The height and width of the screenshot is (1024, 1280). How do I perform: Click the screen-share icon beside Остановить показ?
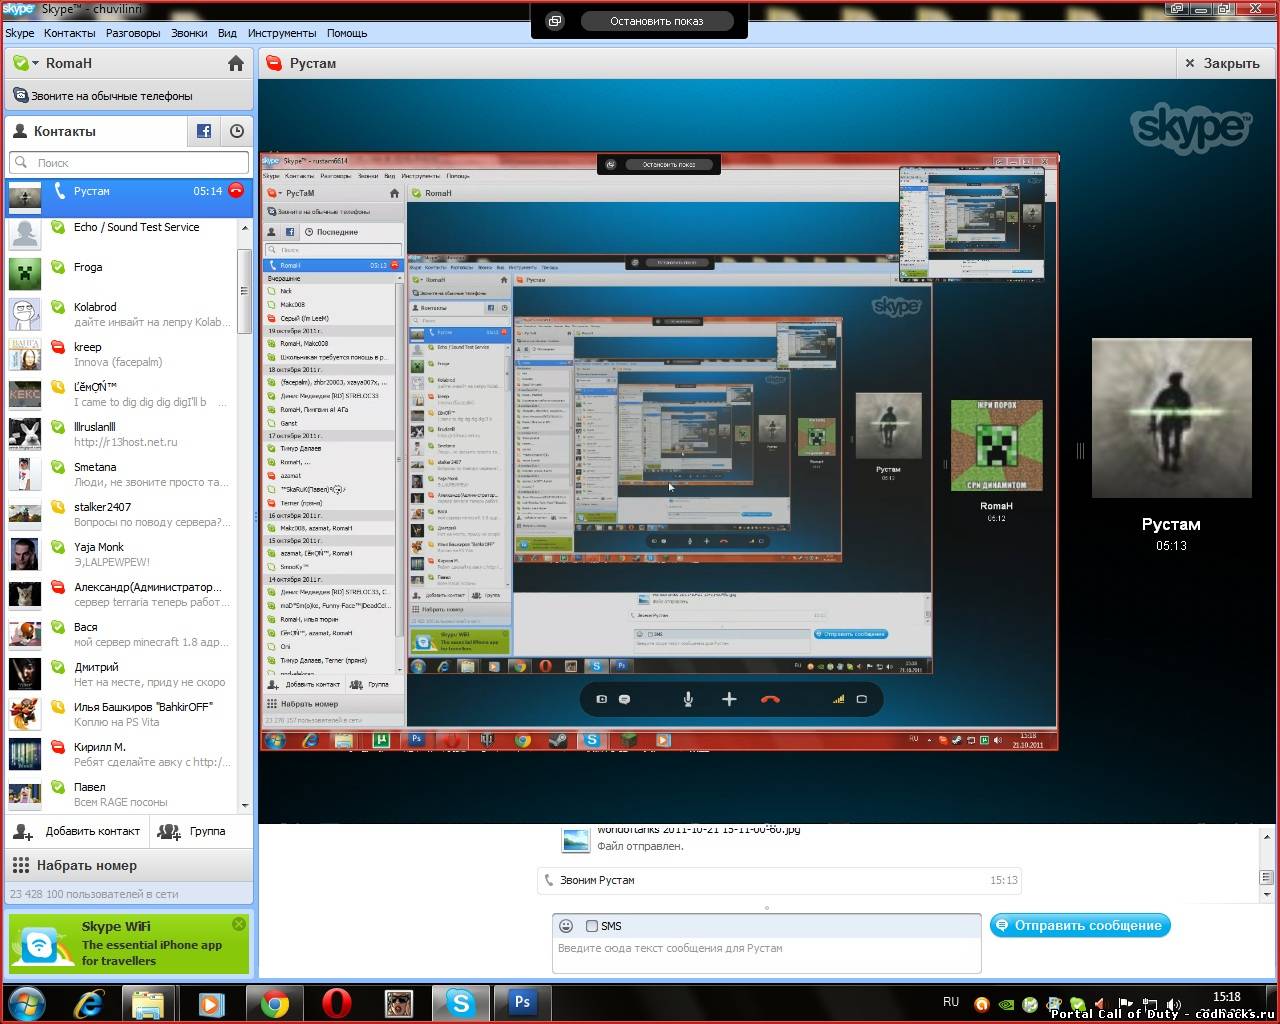click(555, 21)
